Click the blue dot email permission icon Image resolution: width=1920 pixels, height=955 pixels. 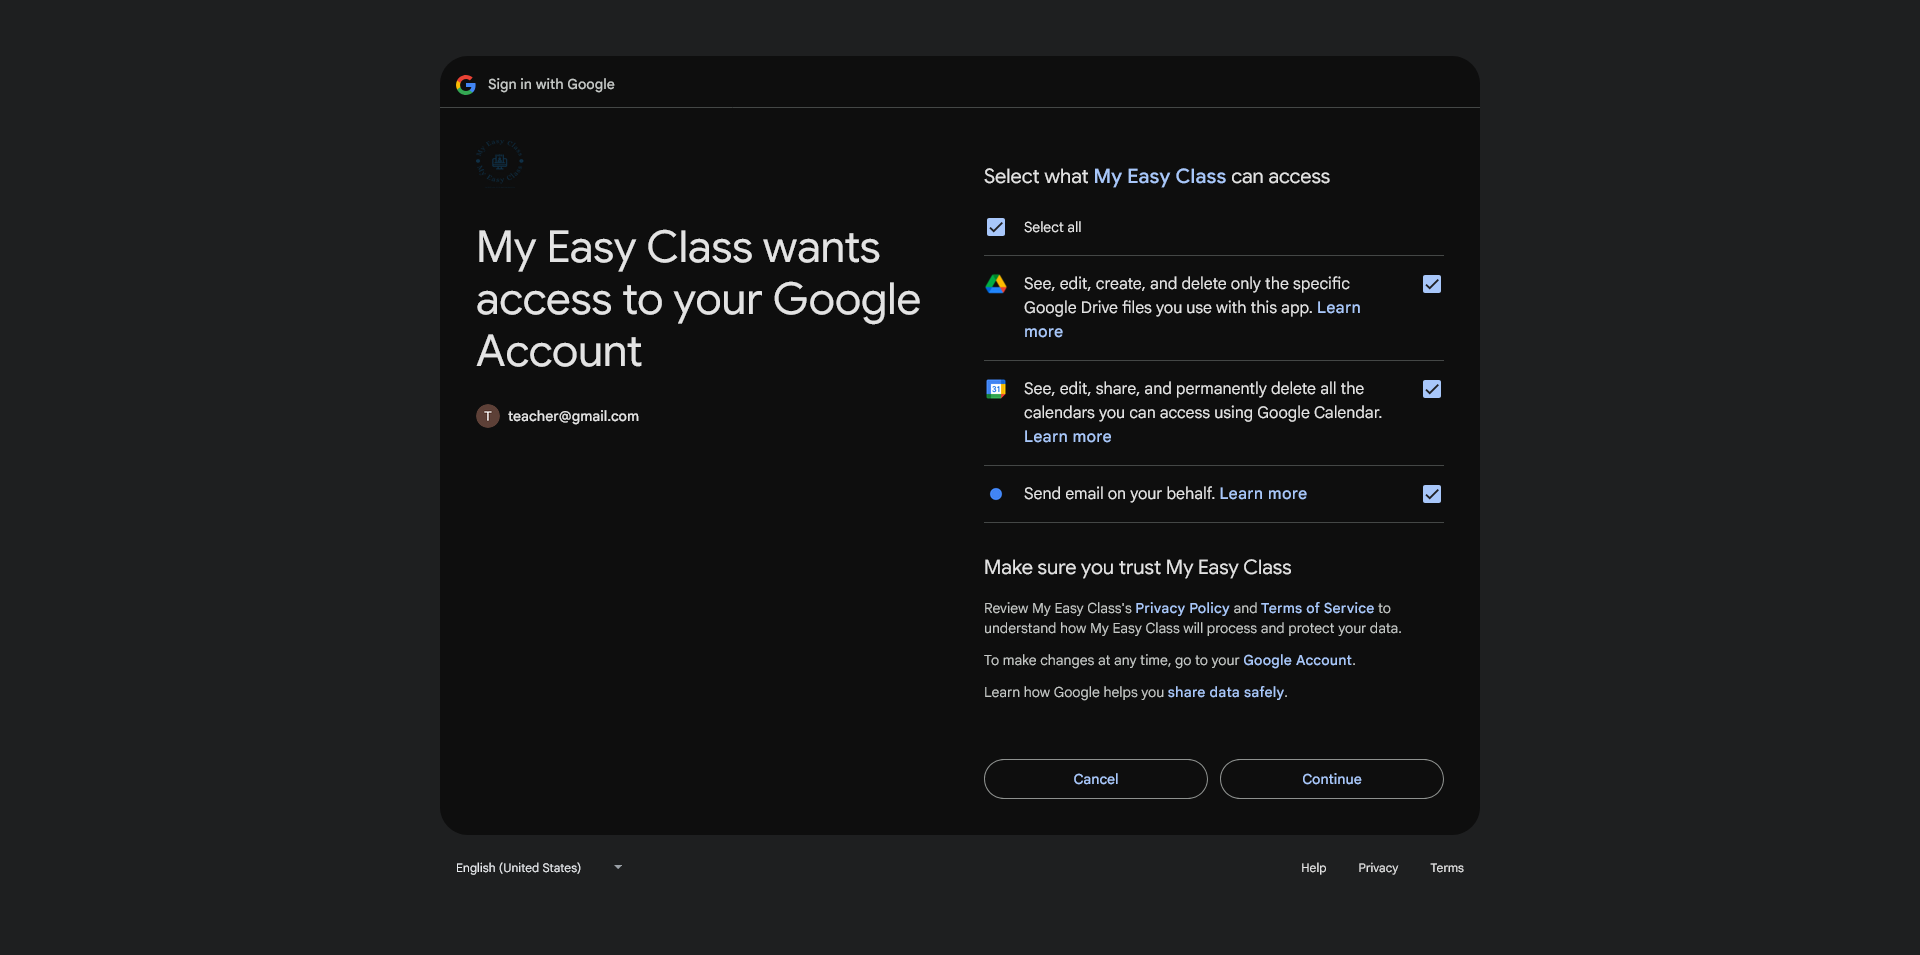pos(996,494)
